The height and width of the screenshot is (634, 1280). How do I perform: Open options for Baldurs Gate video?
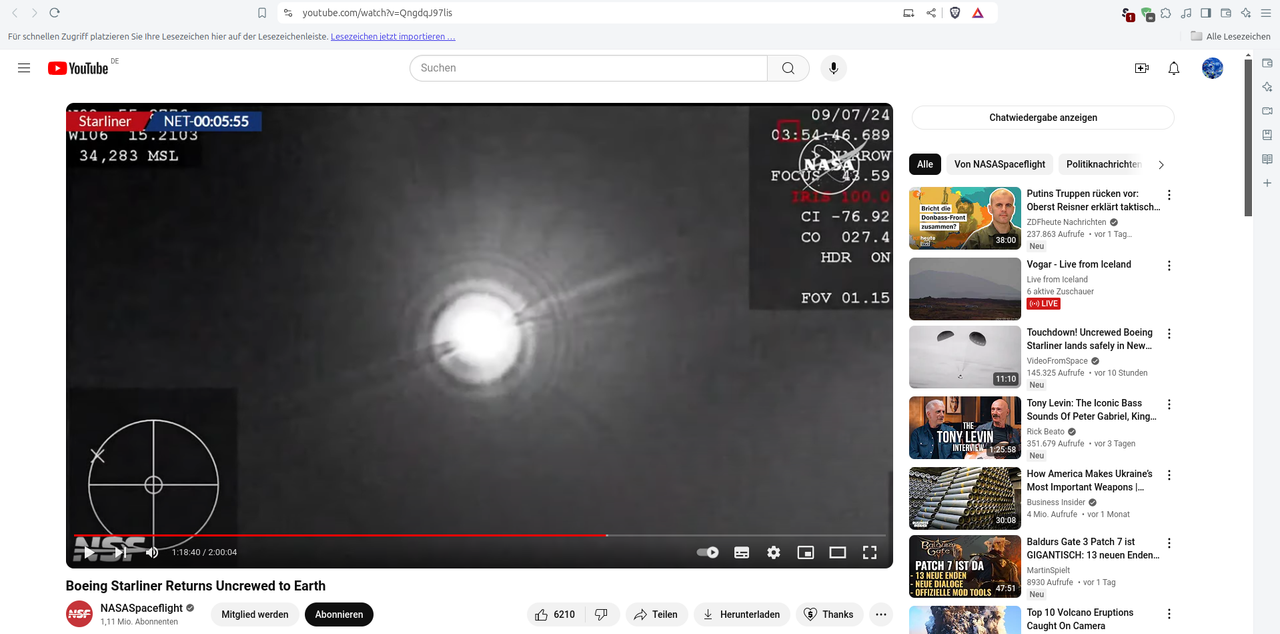pyautogui.click(x=1169, y=543)
